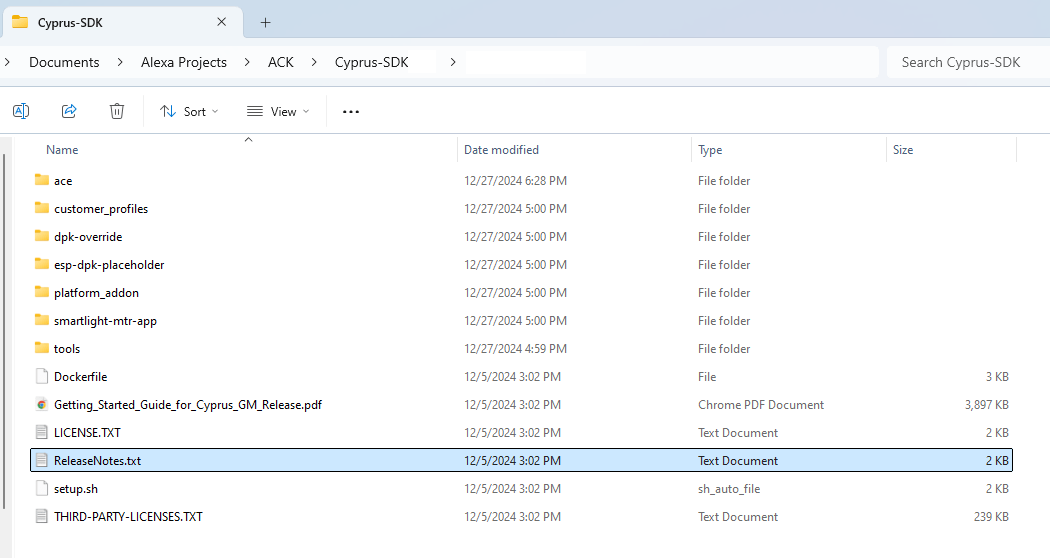Select the THIRD-PARTY-LICENSES.TXT file name

click(128, 516)
